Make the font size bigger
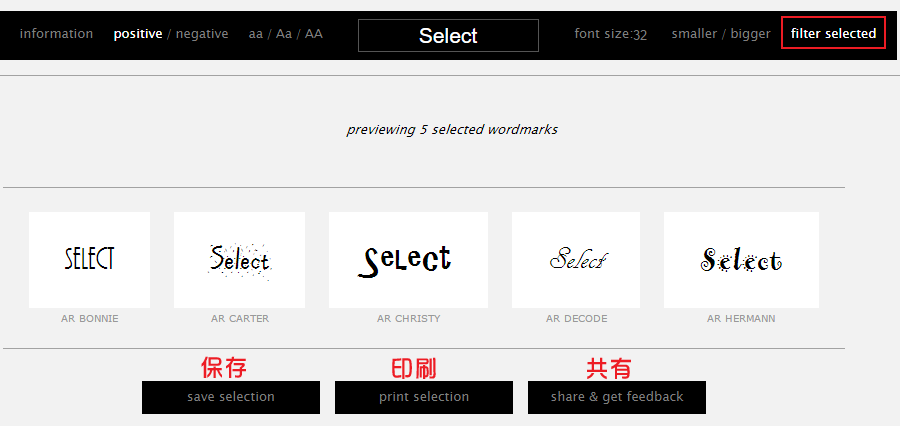This screenshot has width=900, height=426. pos(750,34)
